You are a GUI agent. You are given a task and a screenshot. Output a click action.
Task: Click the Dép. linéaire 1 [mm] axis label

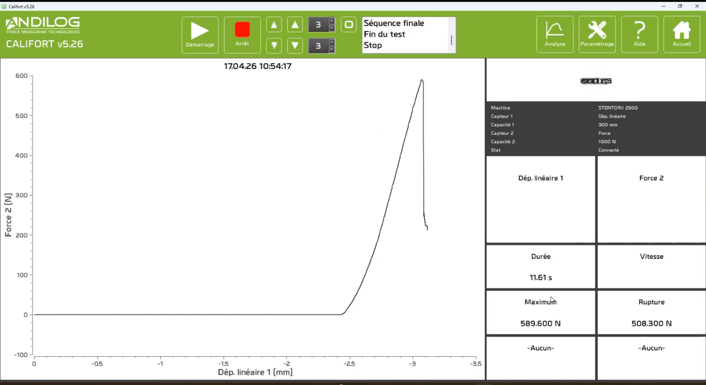point(255,372)
